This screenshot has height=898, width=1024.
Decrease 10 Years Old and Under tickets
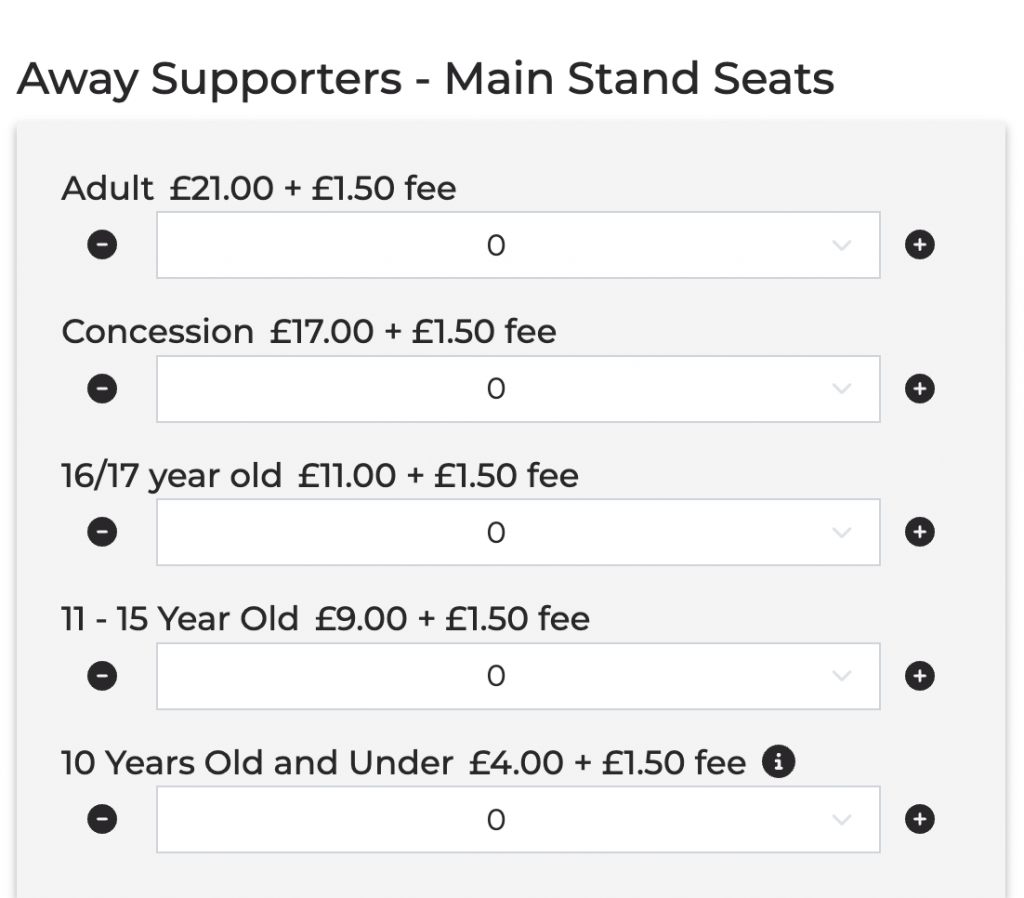[x=102, y=820]
